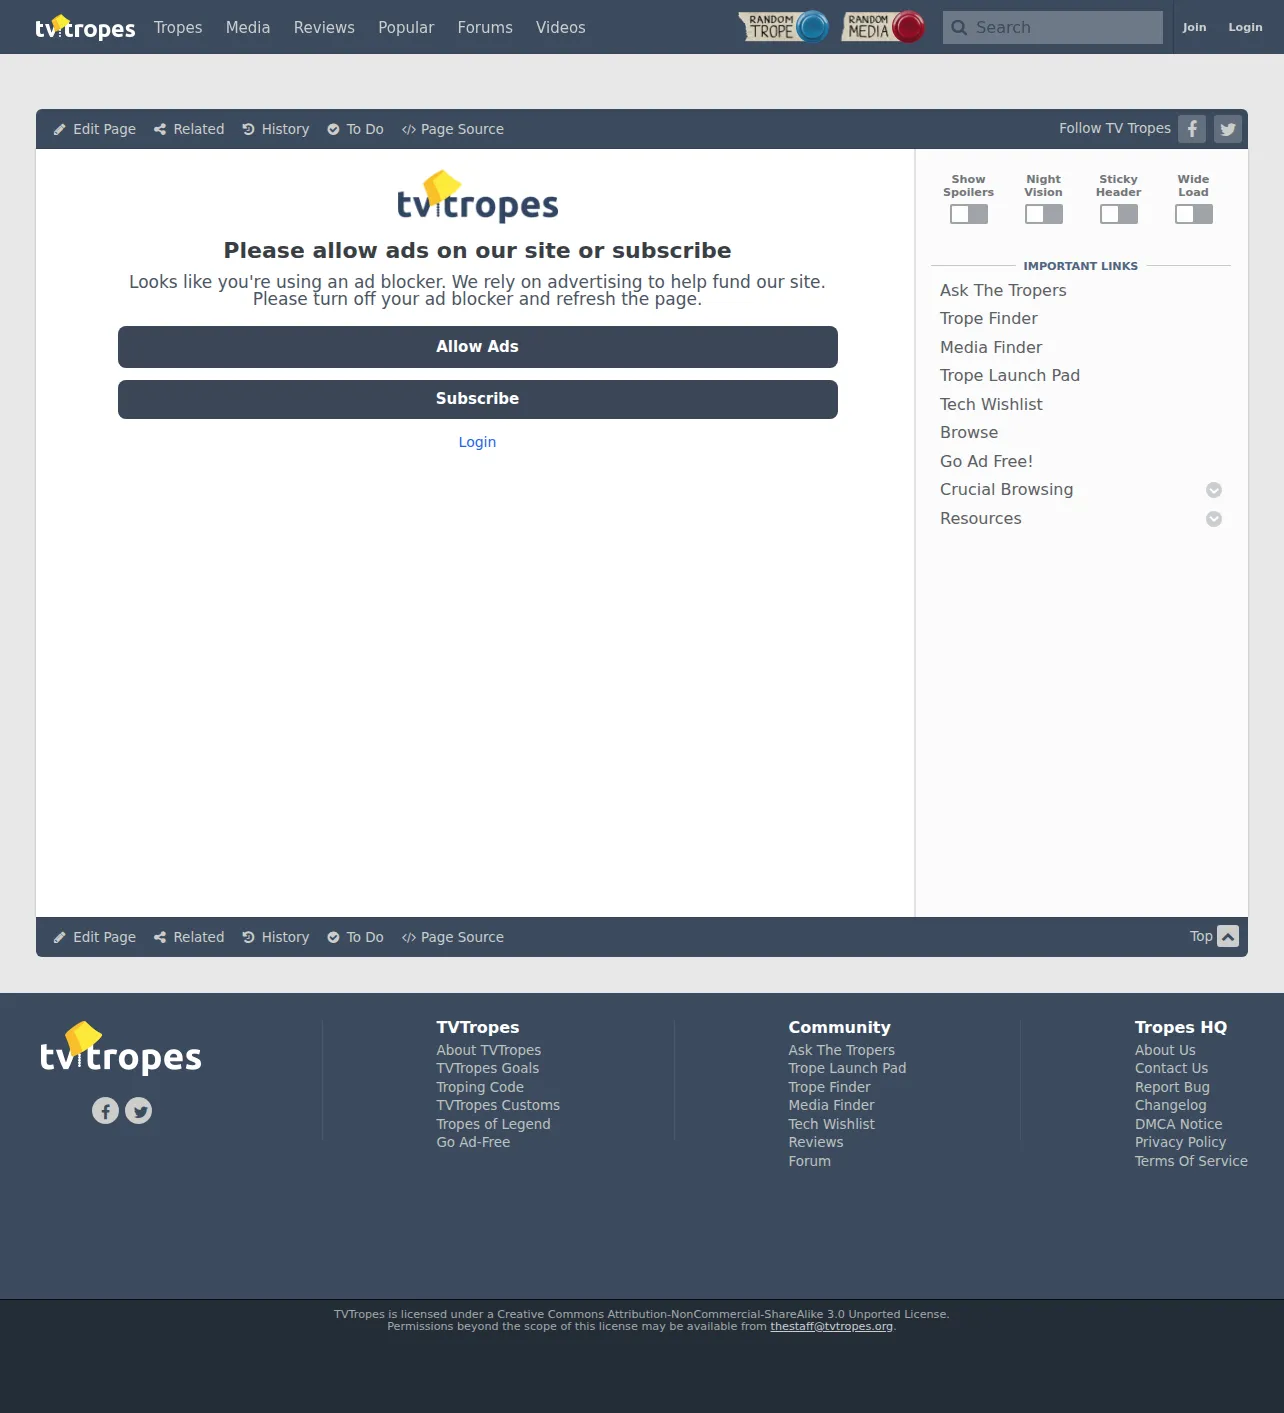This screenshot has height=1413, width=1284.
Task: Click Go Ad-Free in the footer
Action: [x=473, y=1142]
